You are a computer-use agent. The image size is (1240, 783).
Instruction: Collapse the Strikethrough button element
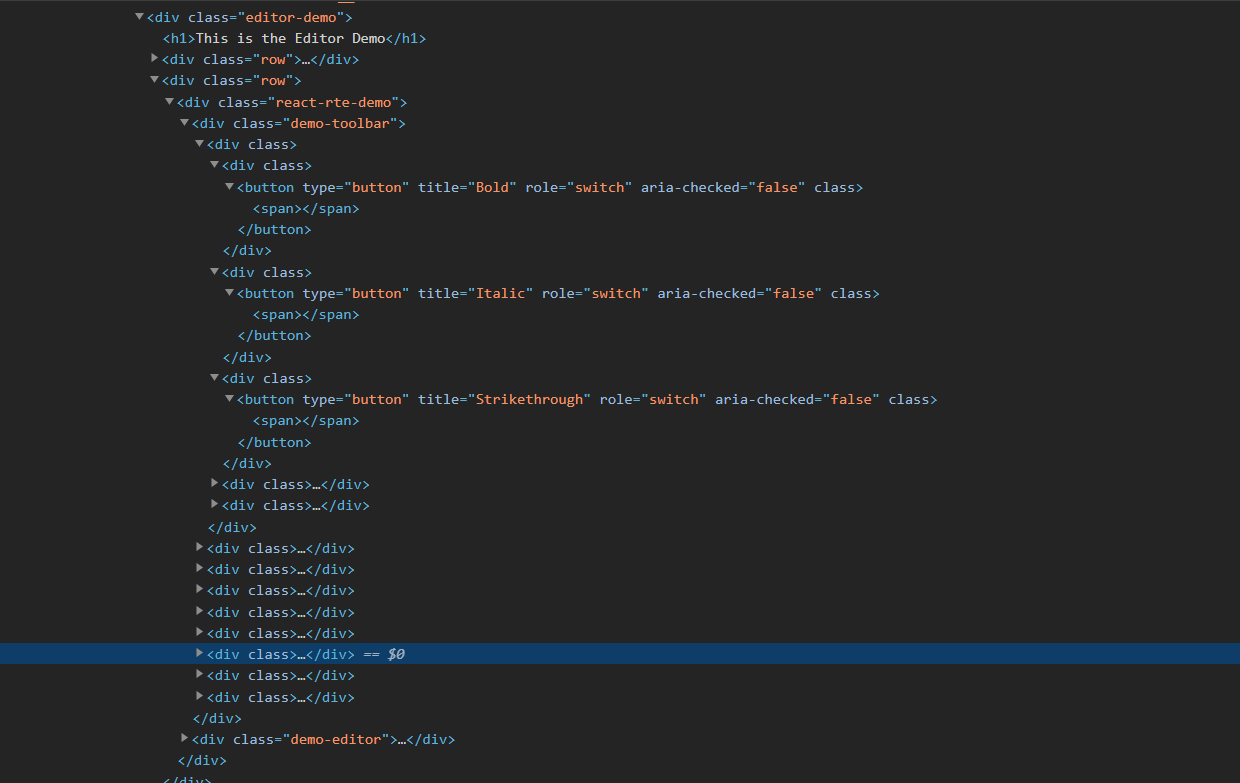(230, 399)
